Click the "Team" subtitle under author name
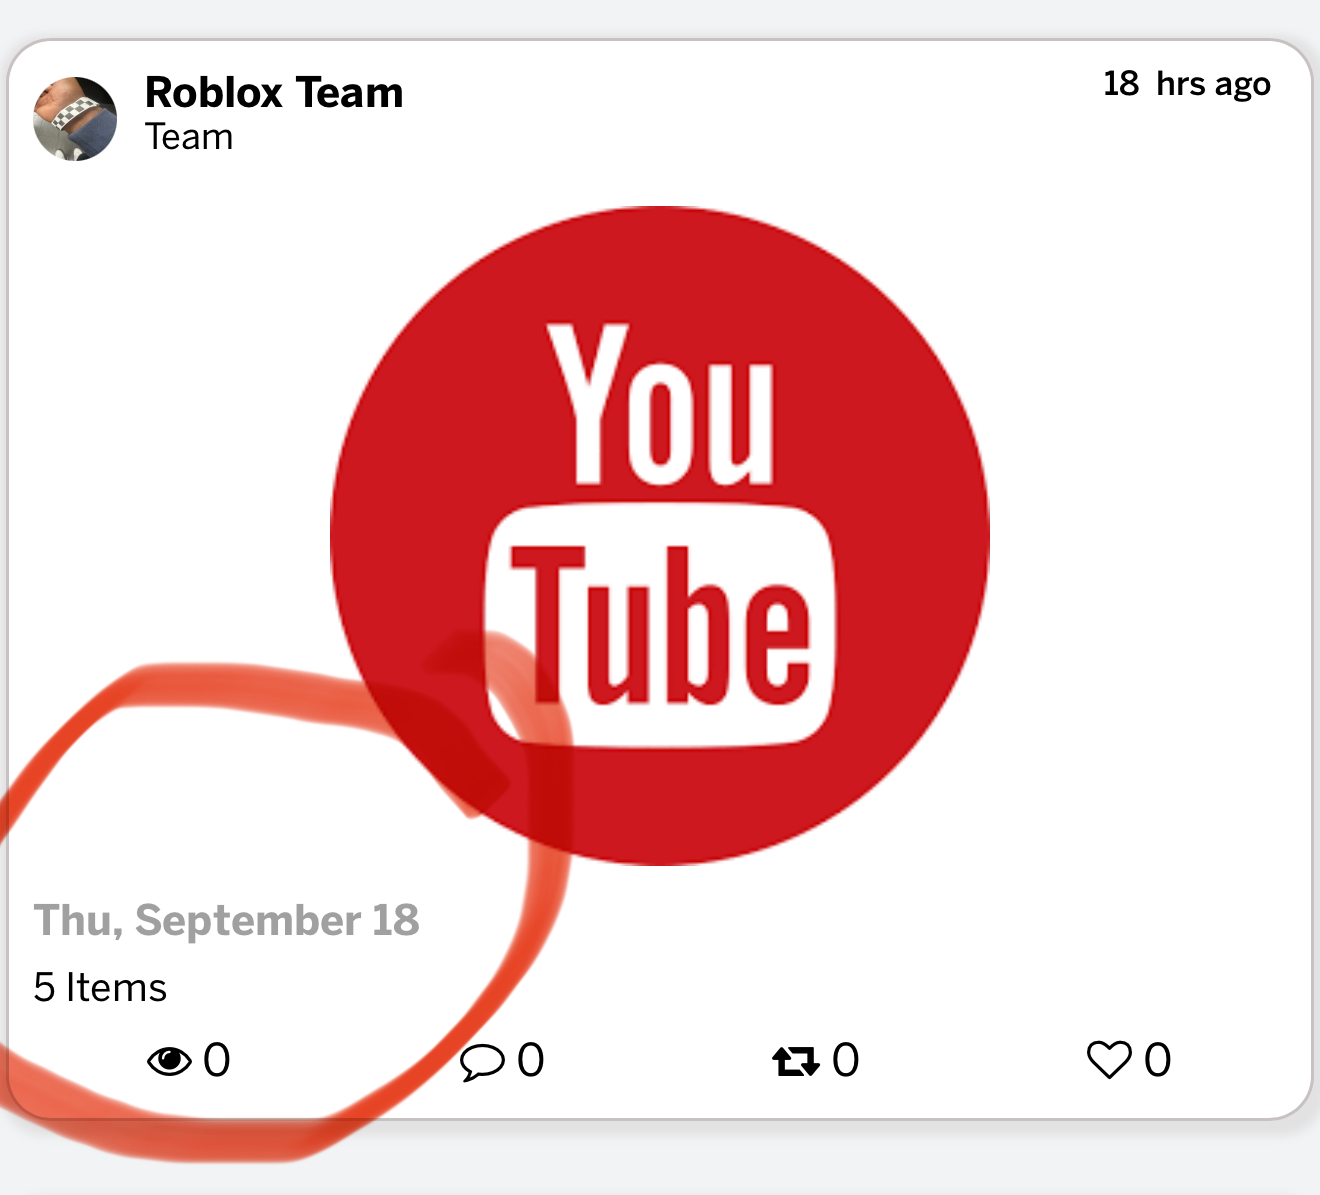The height and width of the screenshot is (1195, 1320). coord(189,137)
